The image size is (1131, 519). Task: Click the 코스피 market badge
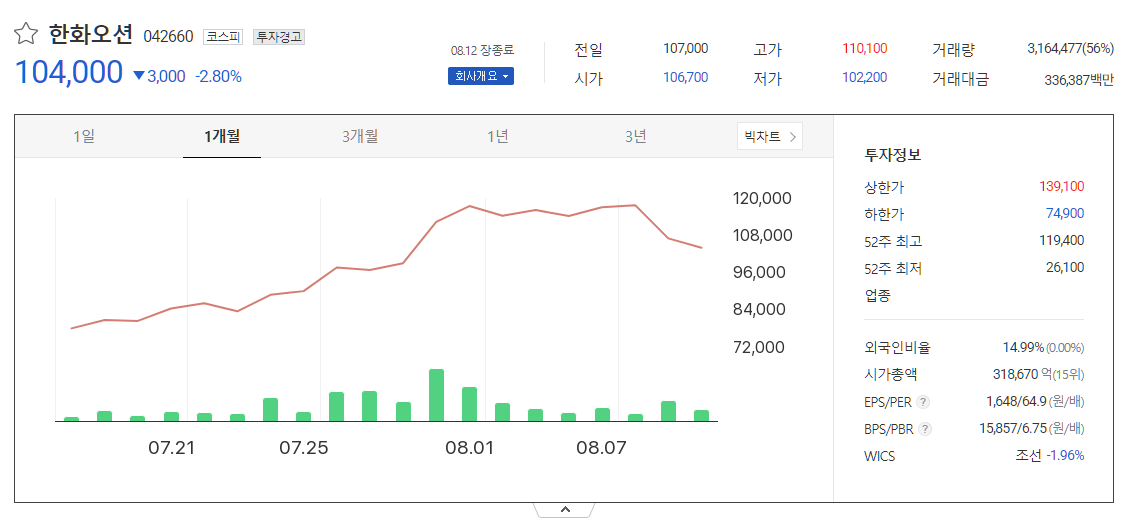pos(224,37)
